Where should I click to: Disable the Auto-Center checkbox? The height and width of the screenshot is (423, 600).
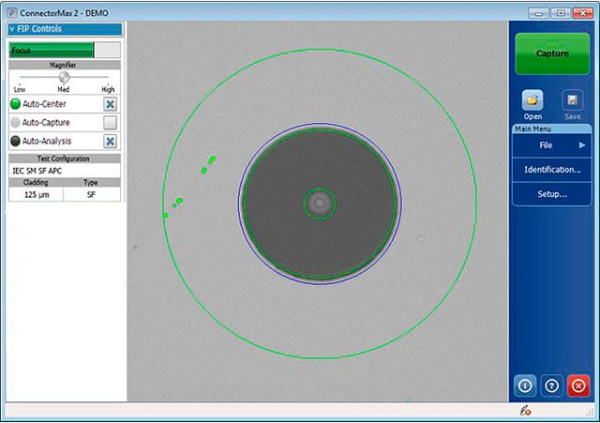coord(110,103)
